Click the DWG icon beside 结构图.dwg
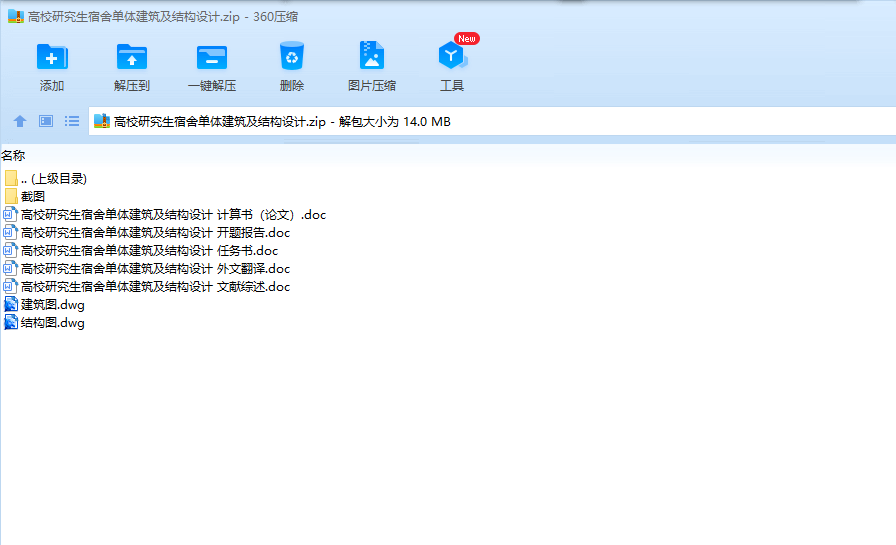The image size is (896, 545). click(x=11, y=323)
